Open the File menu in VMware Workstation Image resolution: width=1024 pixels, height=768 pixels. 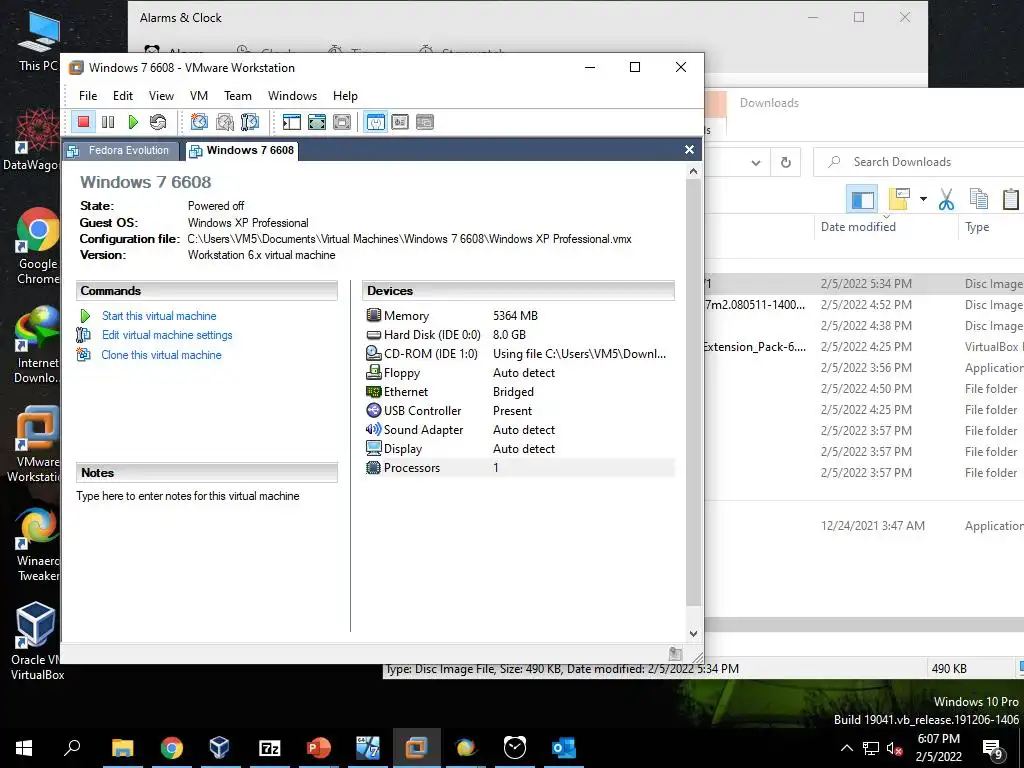[x=88, y=96]
